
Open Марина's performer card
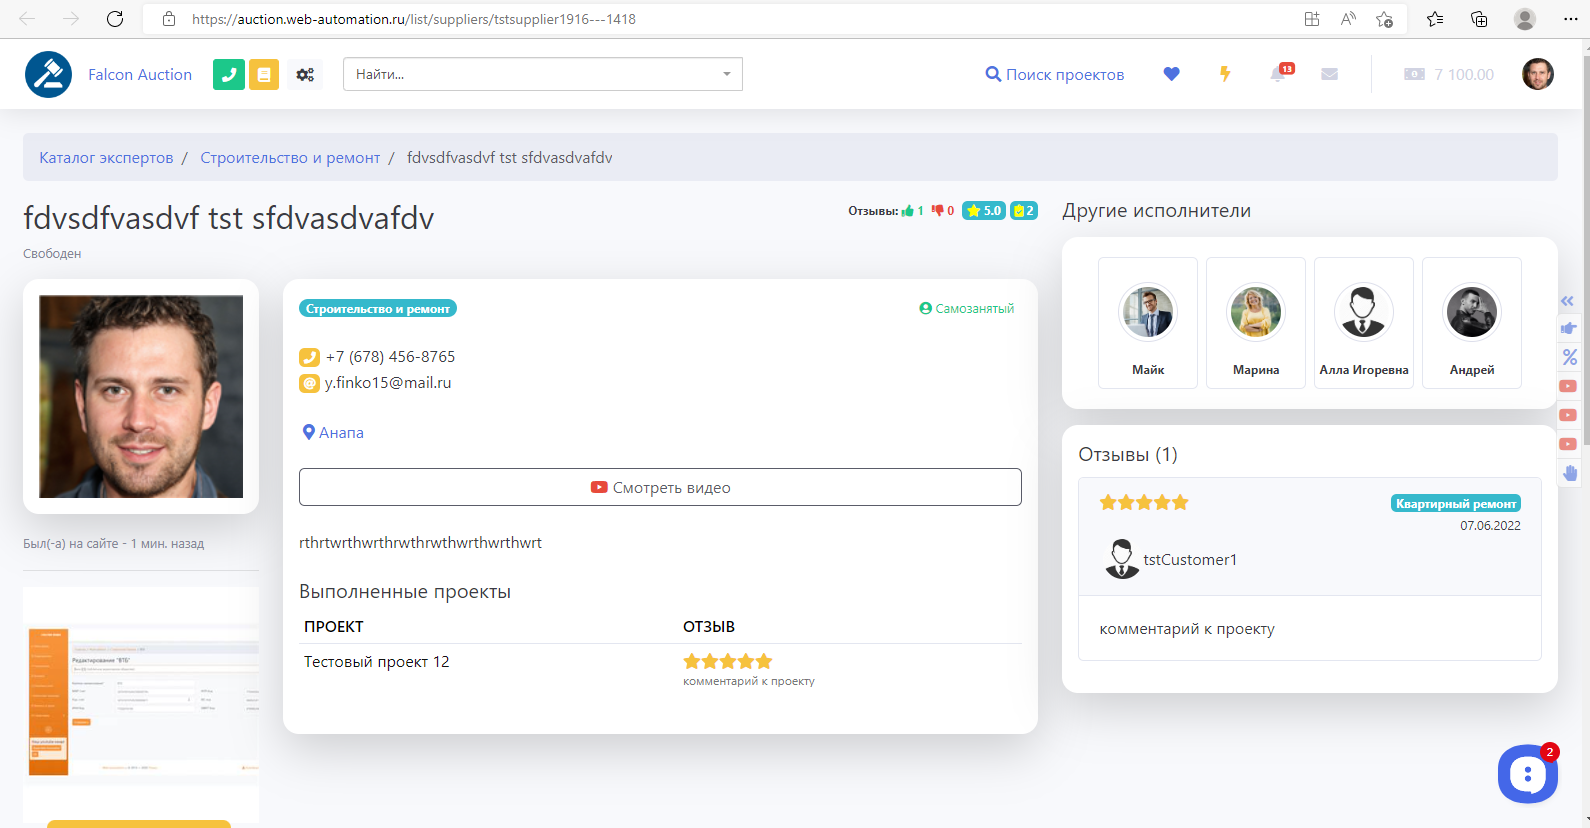(x=1255, y=322)
